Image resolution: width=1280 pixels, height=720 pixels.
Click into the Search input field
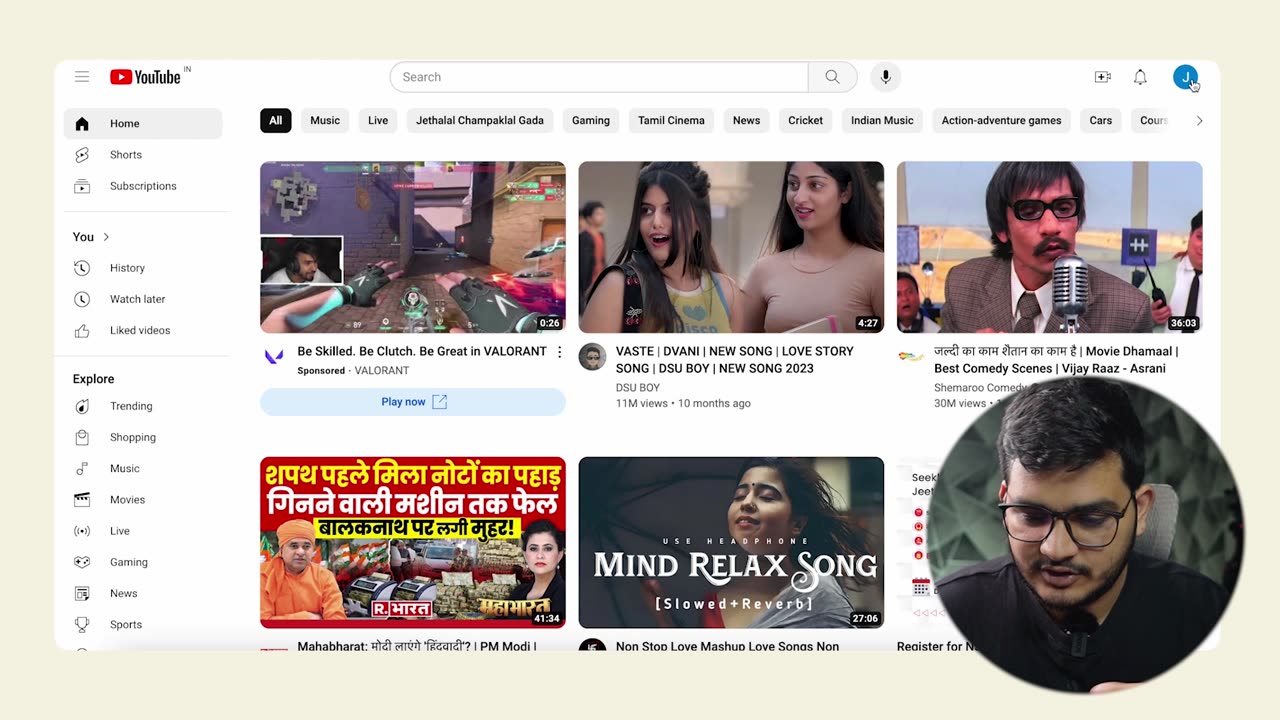click(599, 77)
